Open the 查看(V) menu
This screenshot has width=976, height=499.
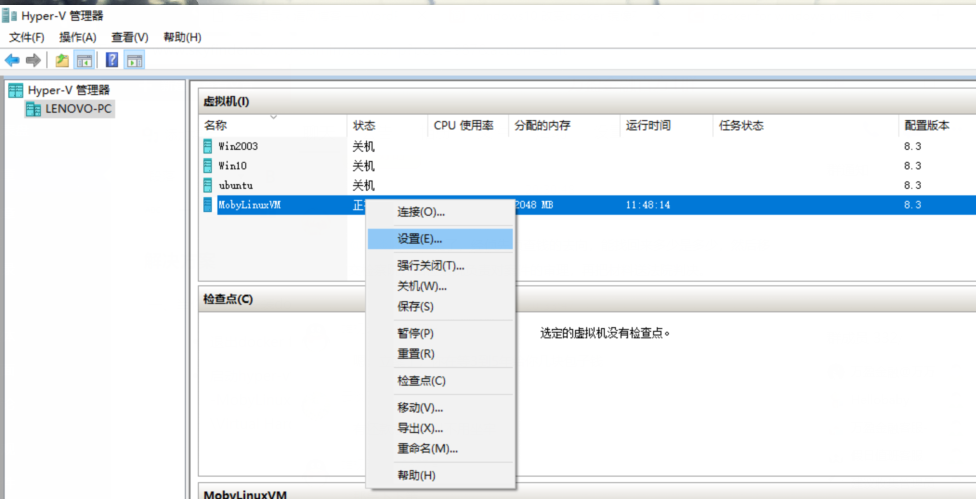[129, 37]
